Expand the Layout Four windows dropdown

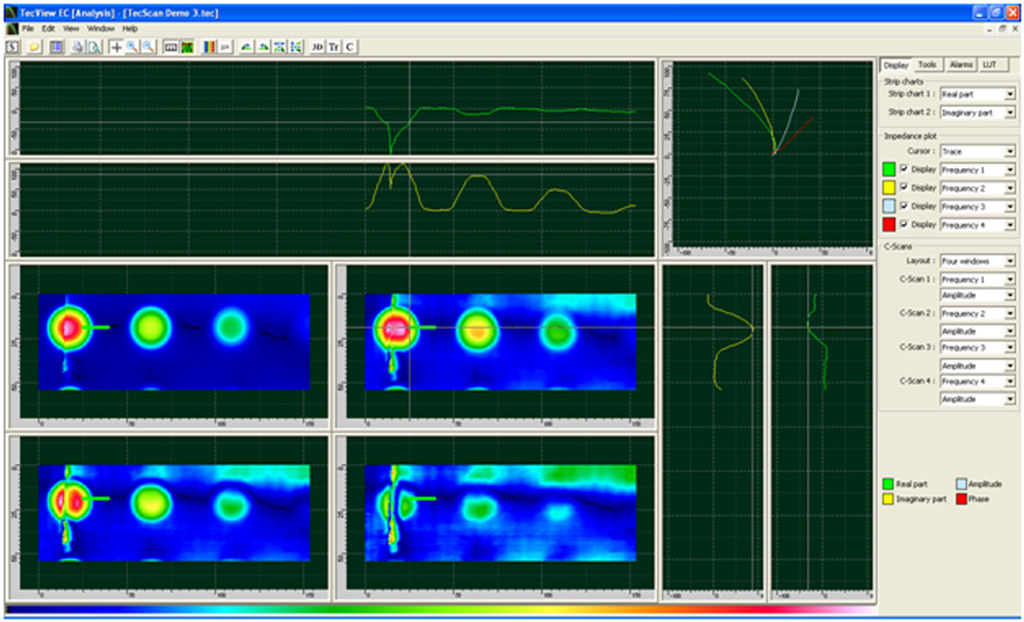tap(978, 261)
